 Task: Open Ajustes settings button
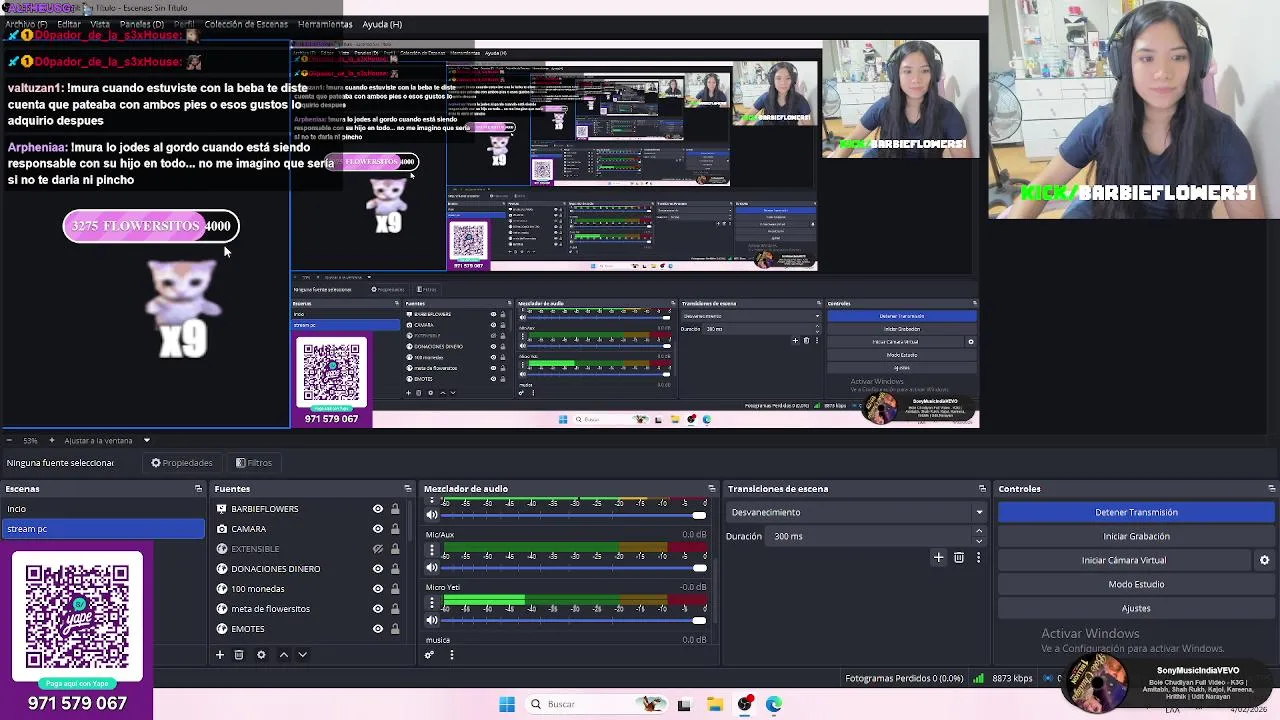[1136, 608]
